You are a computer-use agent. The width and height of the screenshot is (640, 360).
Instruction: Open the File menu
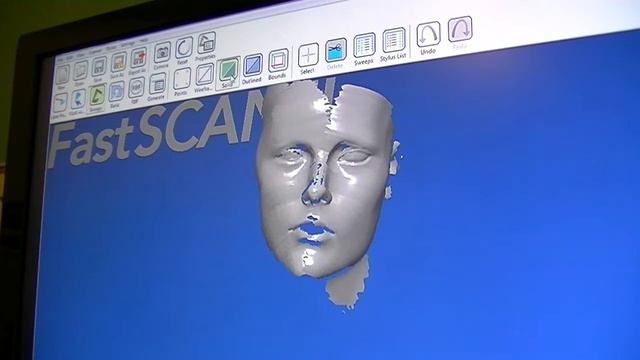(x=60, y=59)
